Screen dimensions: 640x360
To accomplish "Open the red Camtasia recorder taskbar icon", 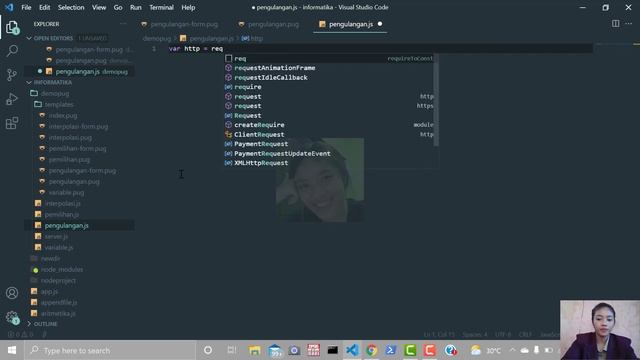I will tap(430, 350).
